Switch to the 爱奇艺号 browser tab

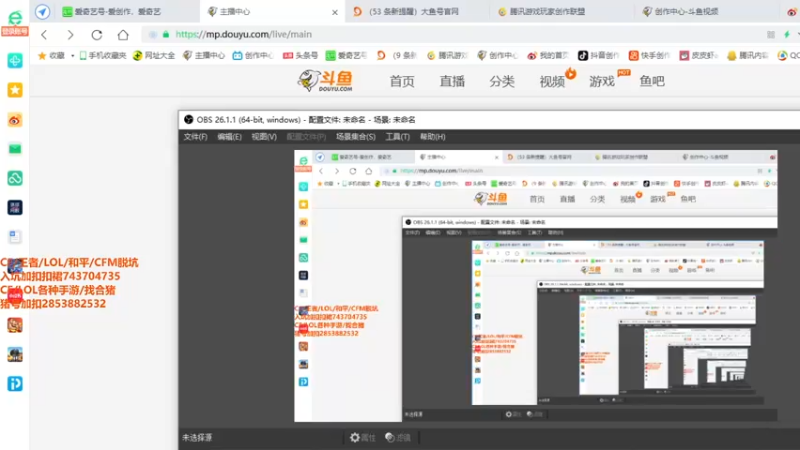point(117,11)
